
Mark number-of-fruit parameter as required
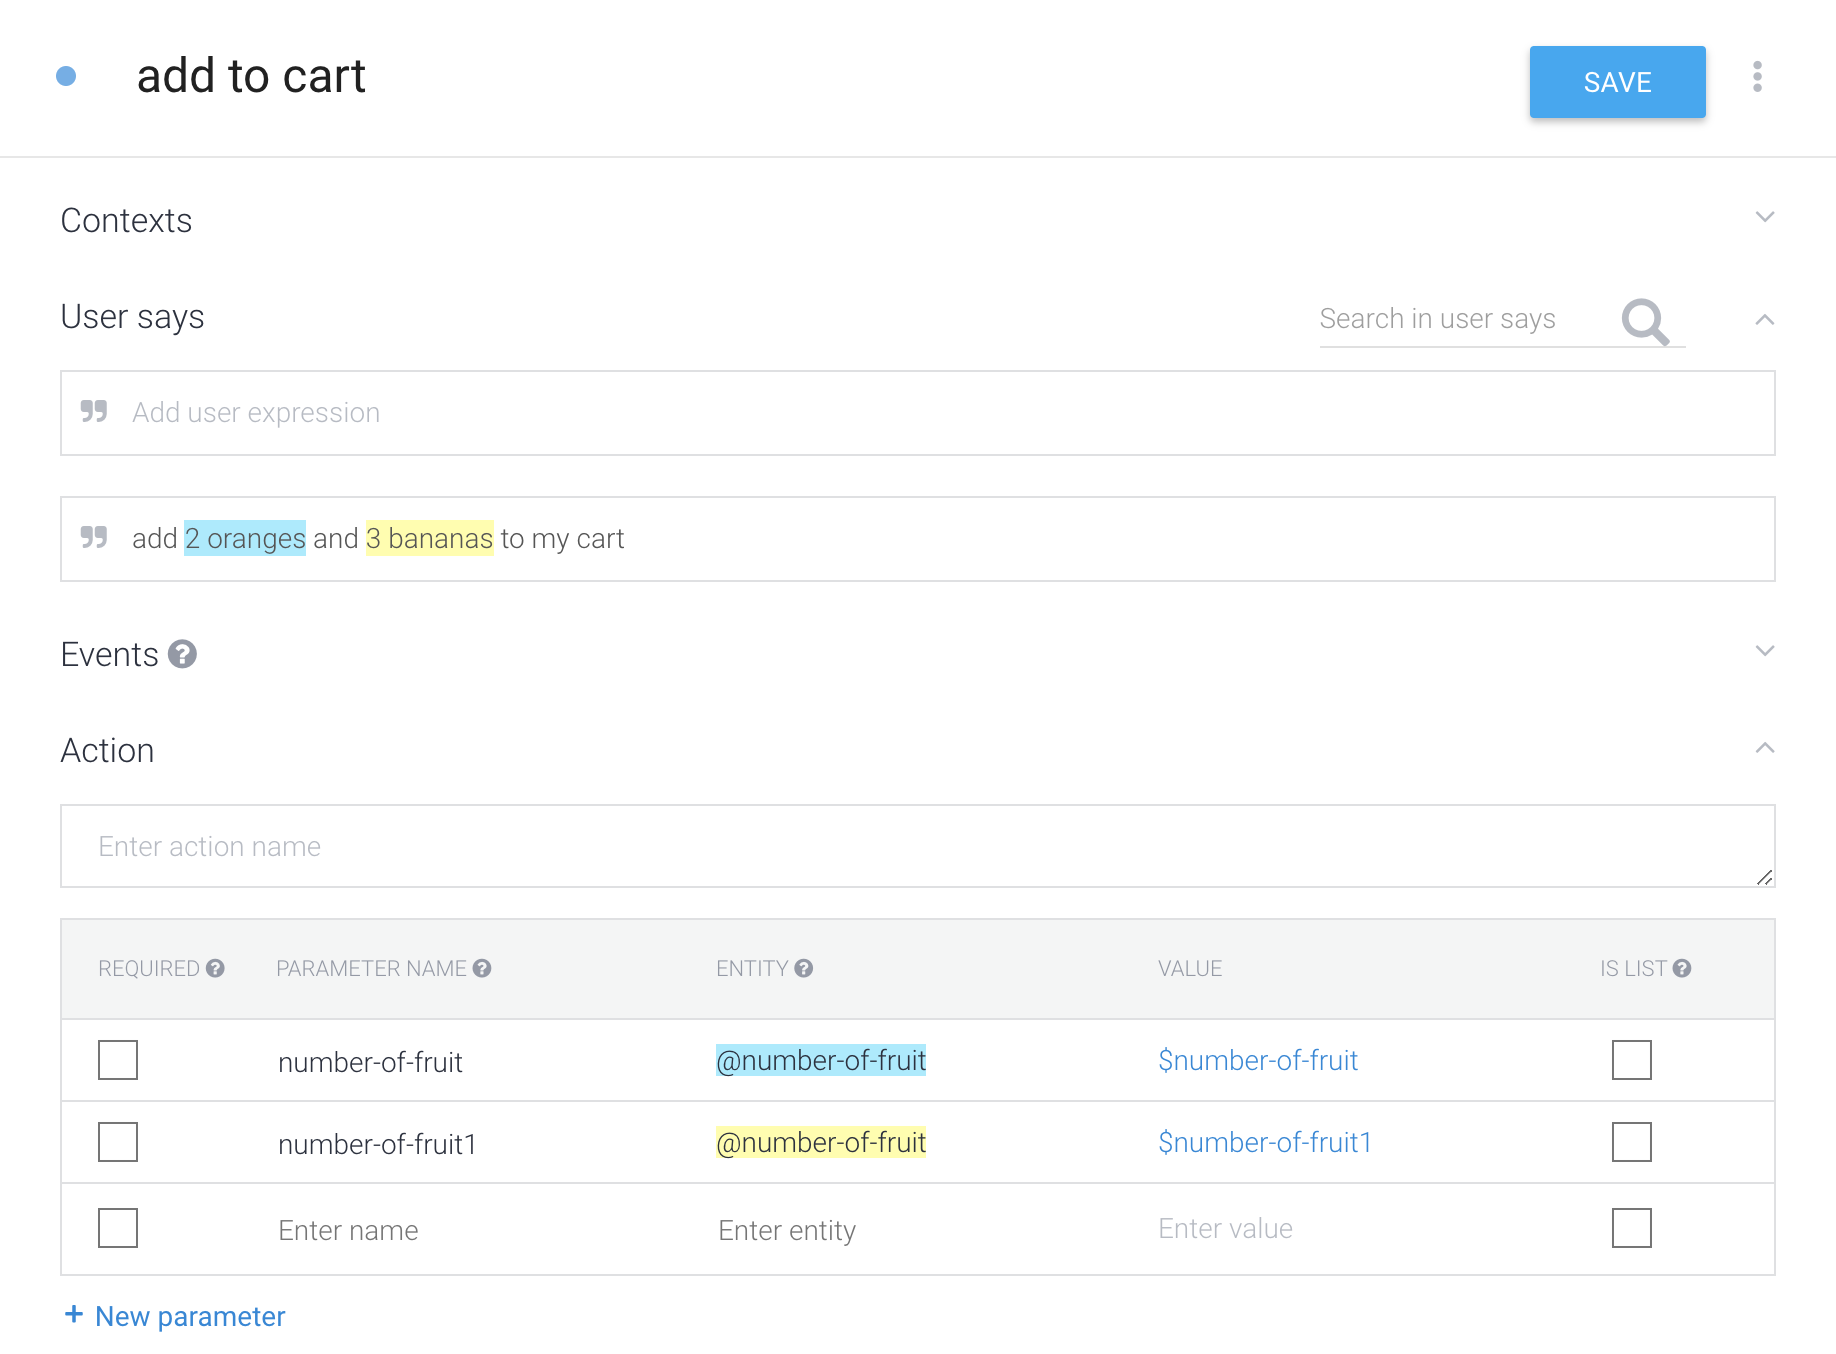click(118, 1060)
